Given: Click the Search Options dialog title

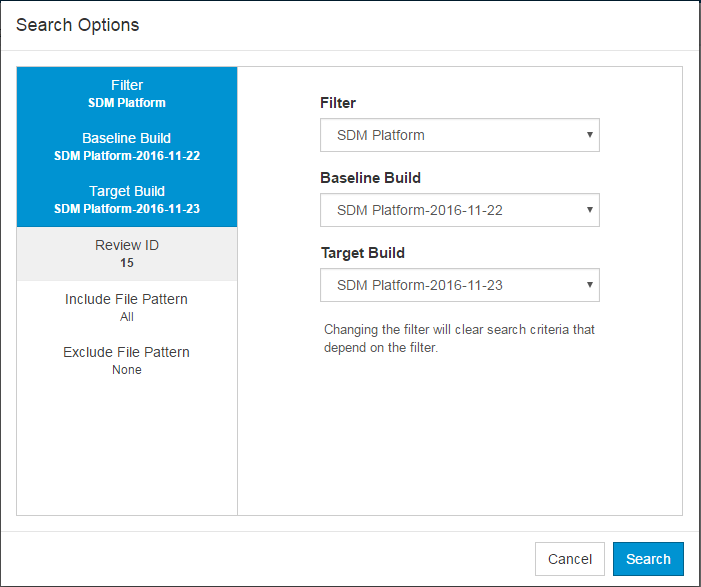Looking at the screenshot, I should 77,25.
